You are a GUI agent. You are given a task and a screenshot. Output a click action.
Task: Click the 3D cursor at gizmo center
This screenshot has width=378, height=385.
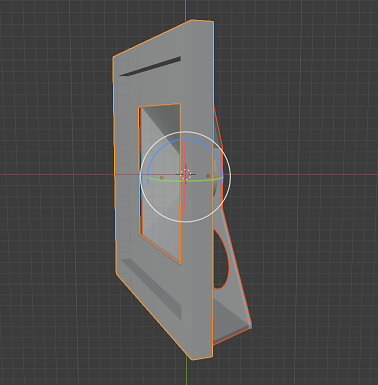click(x=186, y=174)
